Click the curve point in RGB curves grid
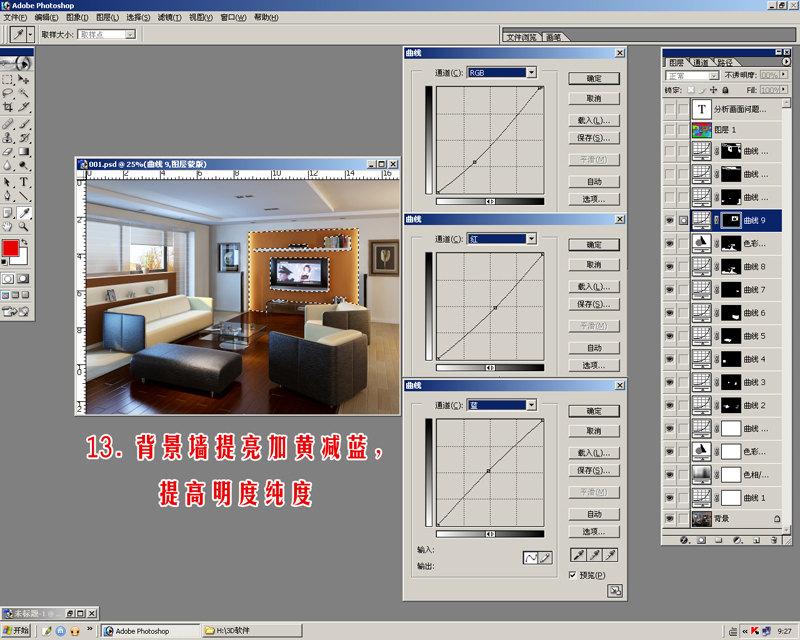Image resolution: width=800 pixels, height=640 pixels. click(474, 162)
